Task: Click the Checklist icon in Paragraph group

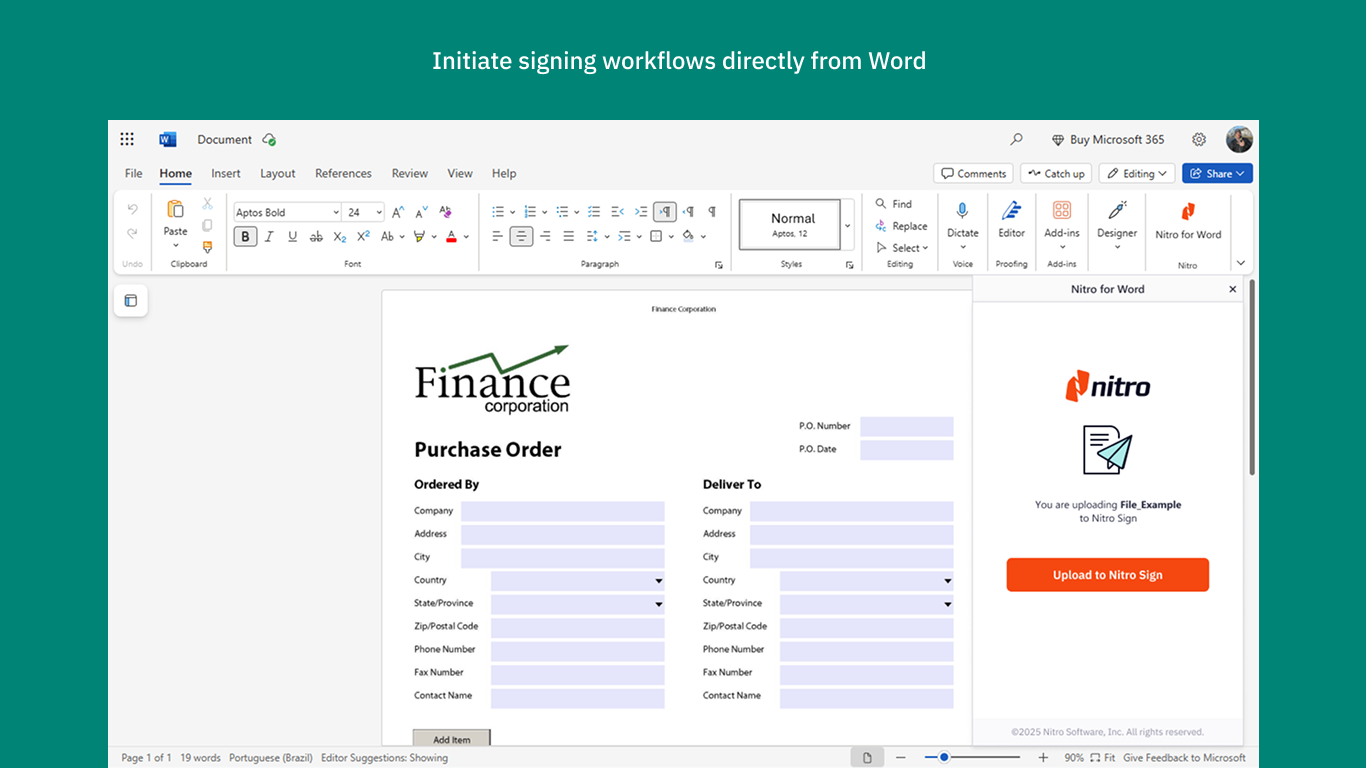Action: click(594, 211)
